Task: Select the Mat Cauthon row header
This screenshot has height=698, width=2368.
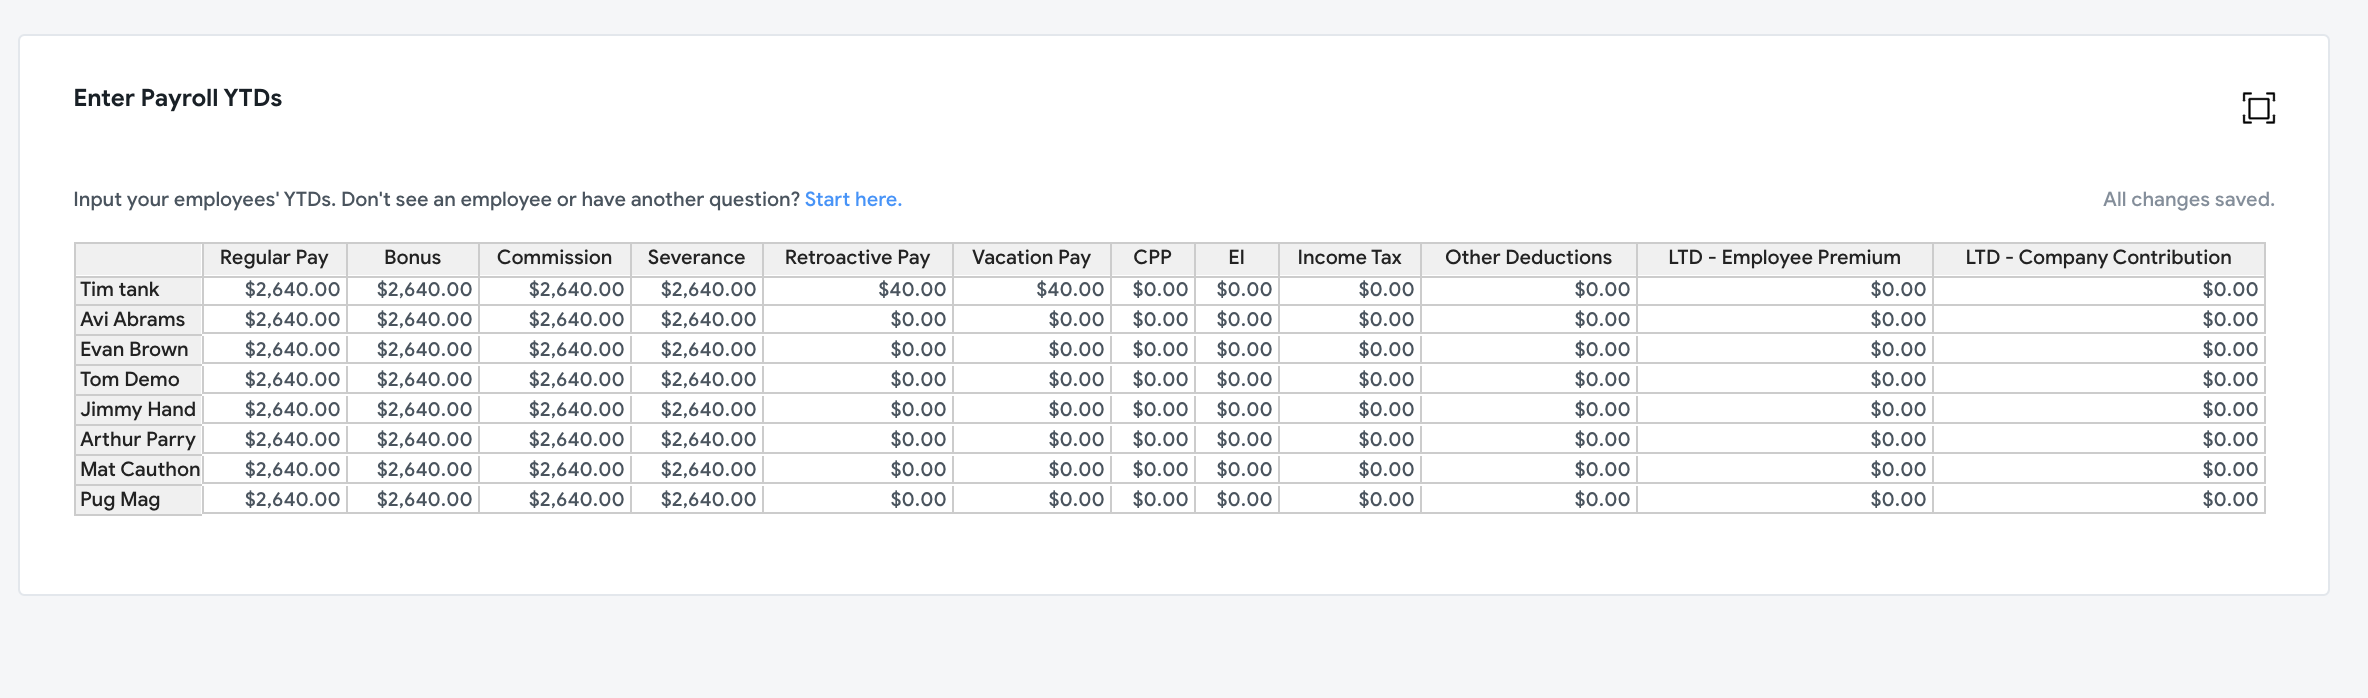Action: [x=139, y=470]
